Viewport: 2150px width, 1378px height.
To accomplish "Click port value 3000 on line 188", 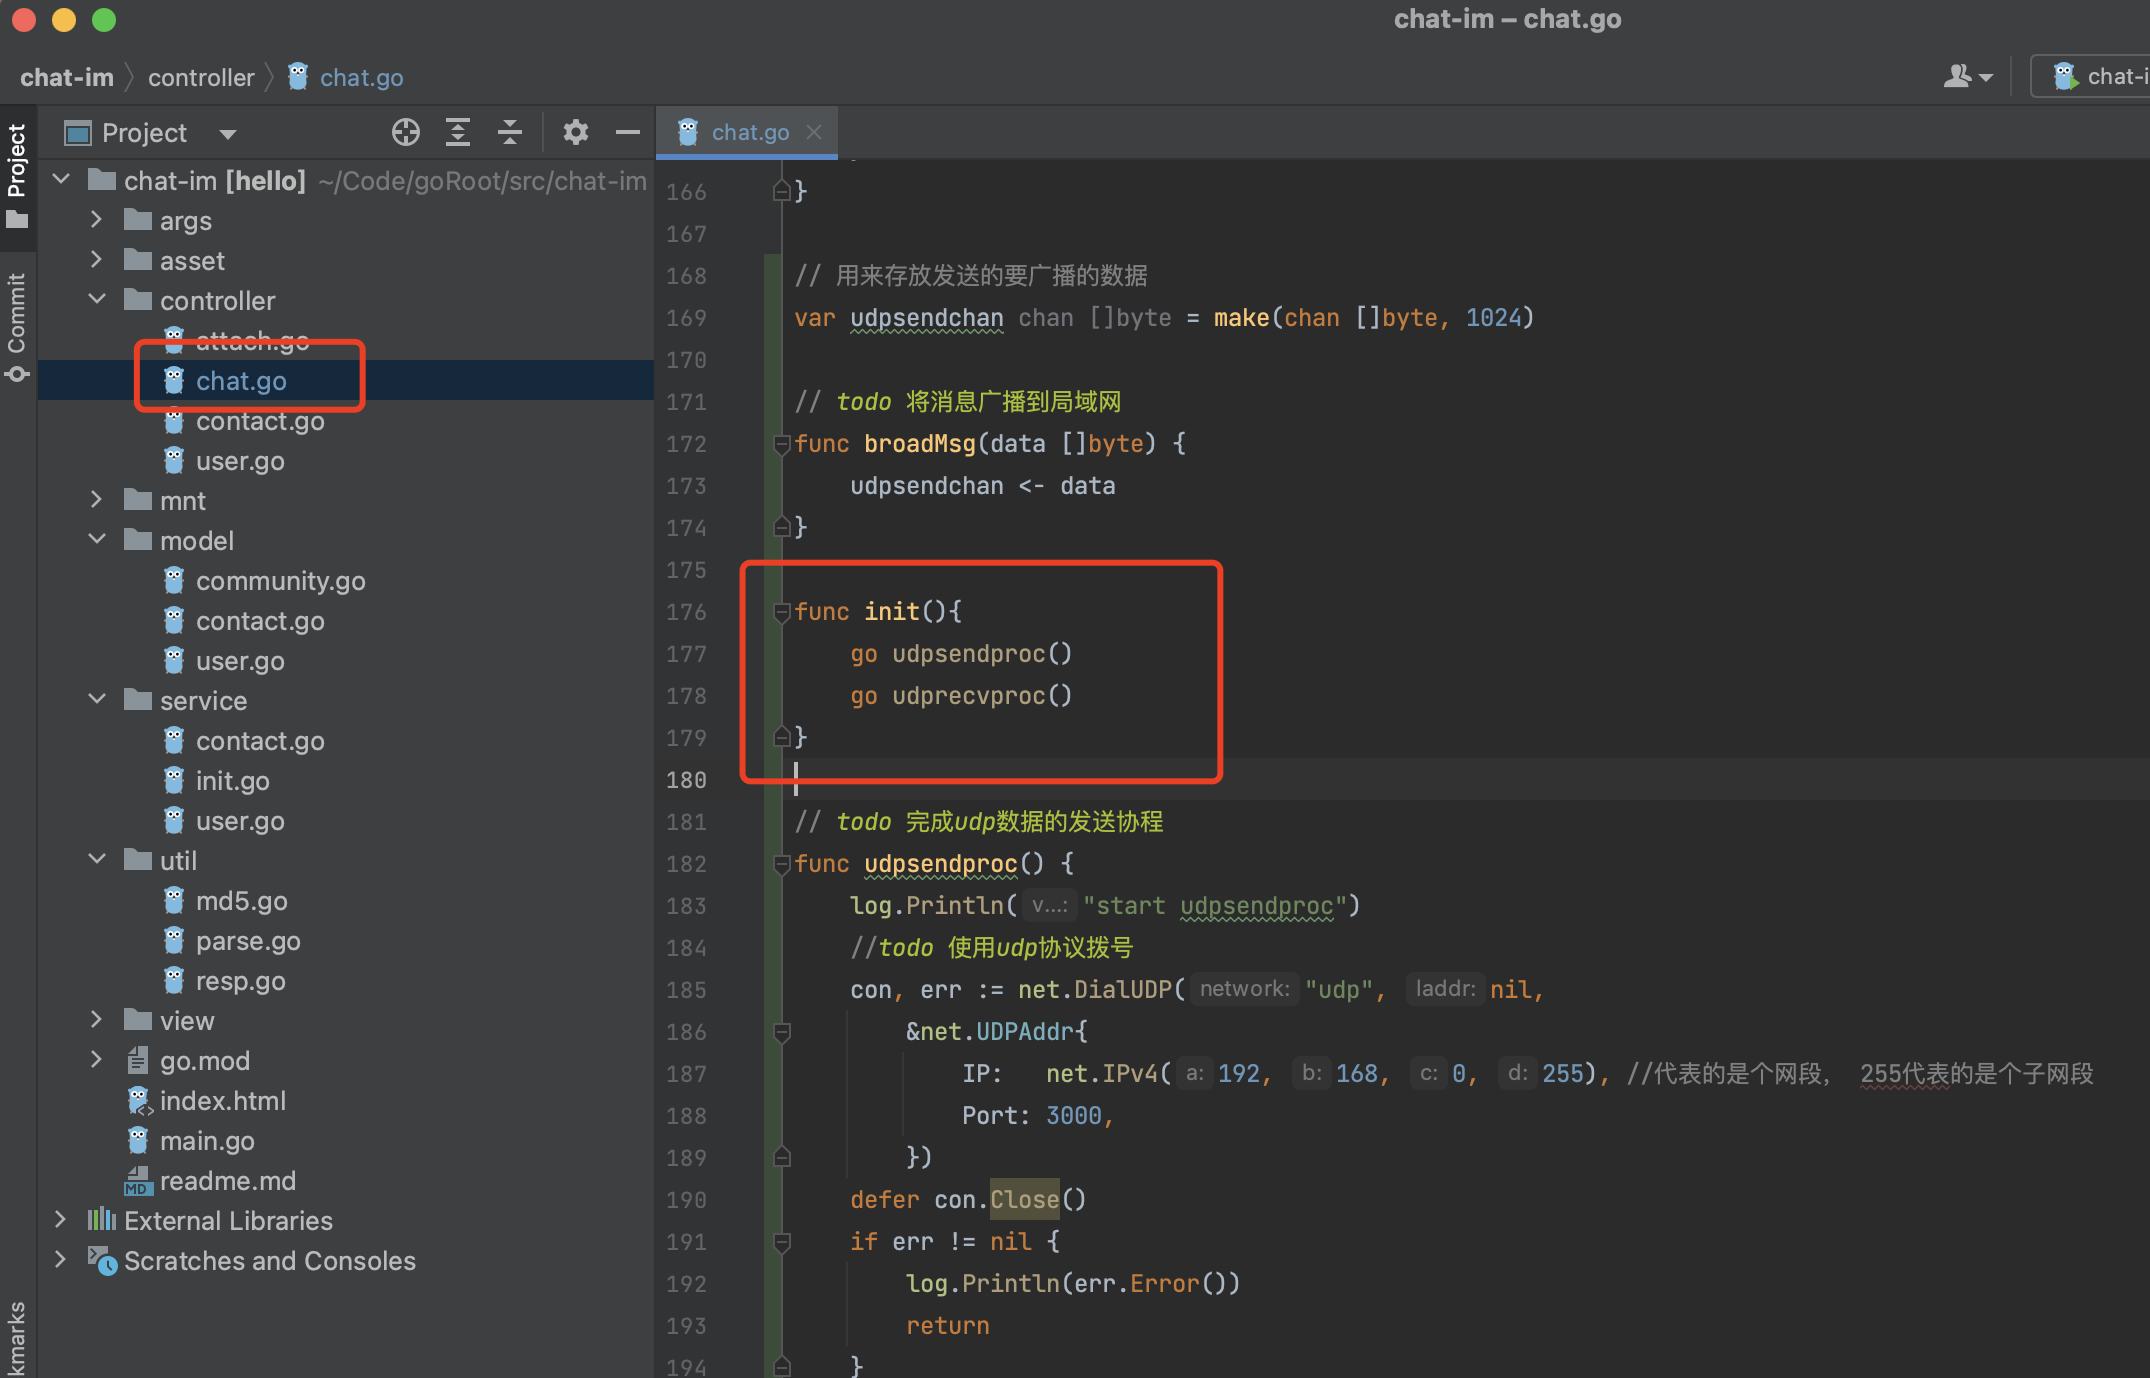I will [1073, 1116].
